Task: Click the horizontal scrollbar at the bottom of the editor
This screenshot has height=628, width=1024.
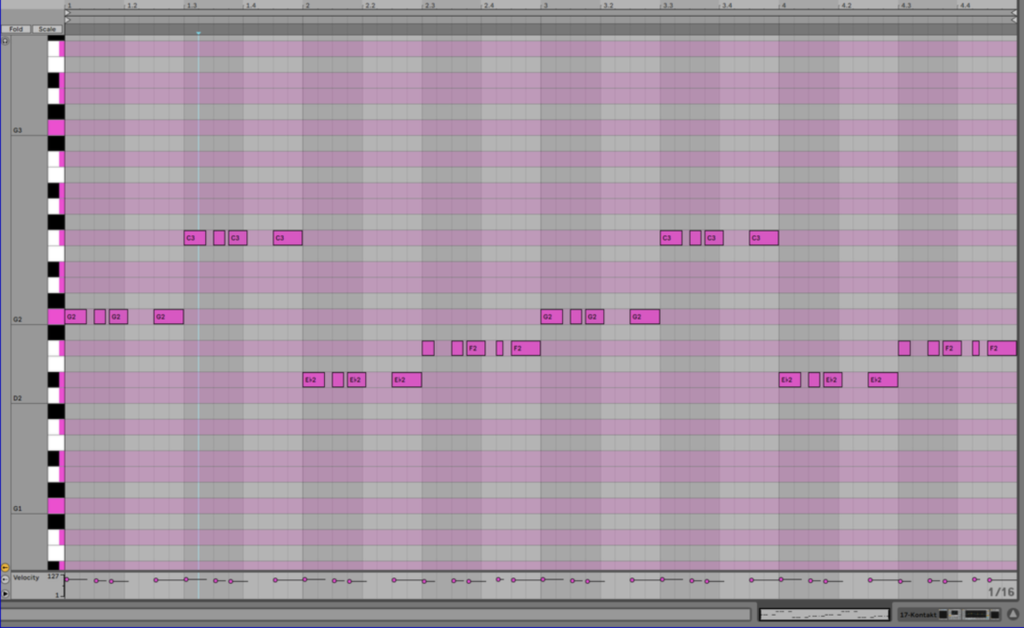Action: point(376,614)
